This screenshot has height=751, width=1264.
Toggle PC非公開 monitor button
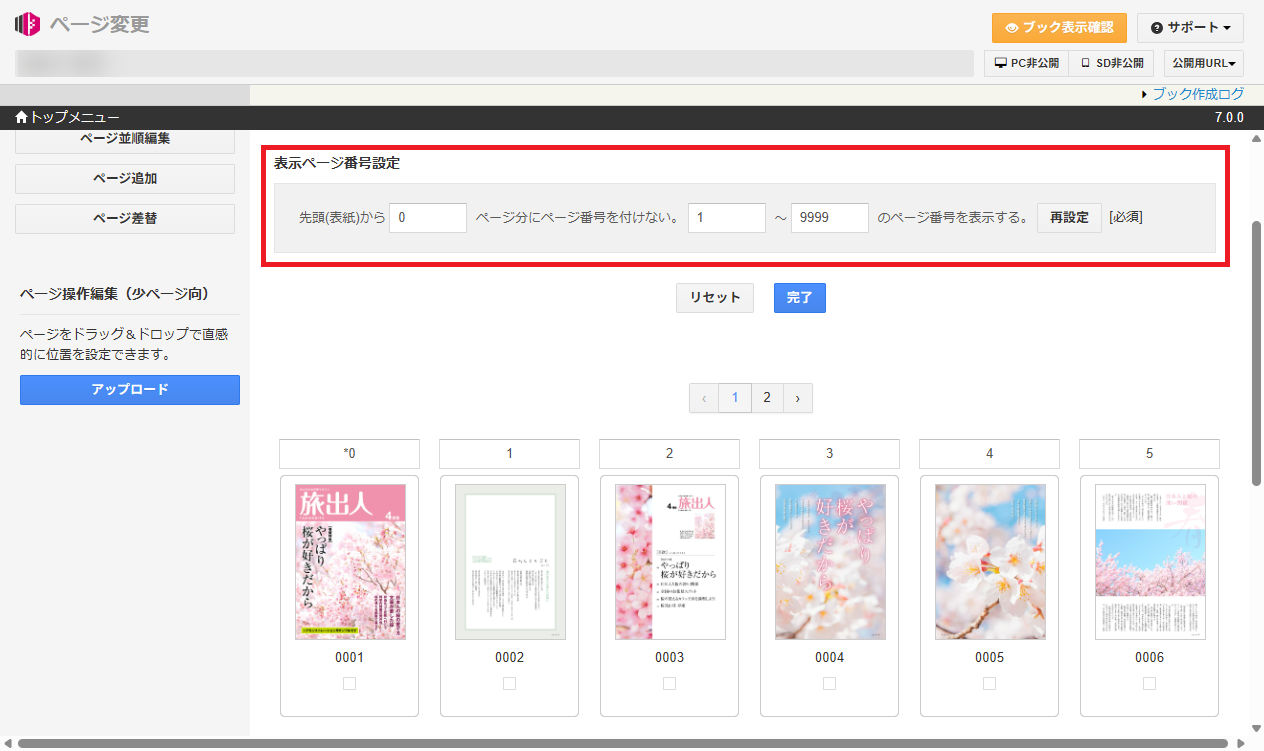(1026, 63)
